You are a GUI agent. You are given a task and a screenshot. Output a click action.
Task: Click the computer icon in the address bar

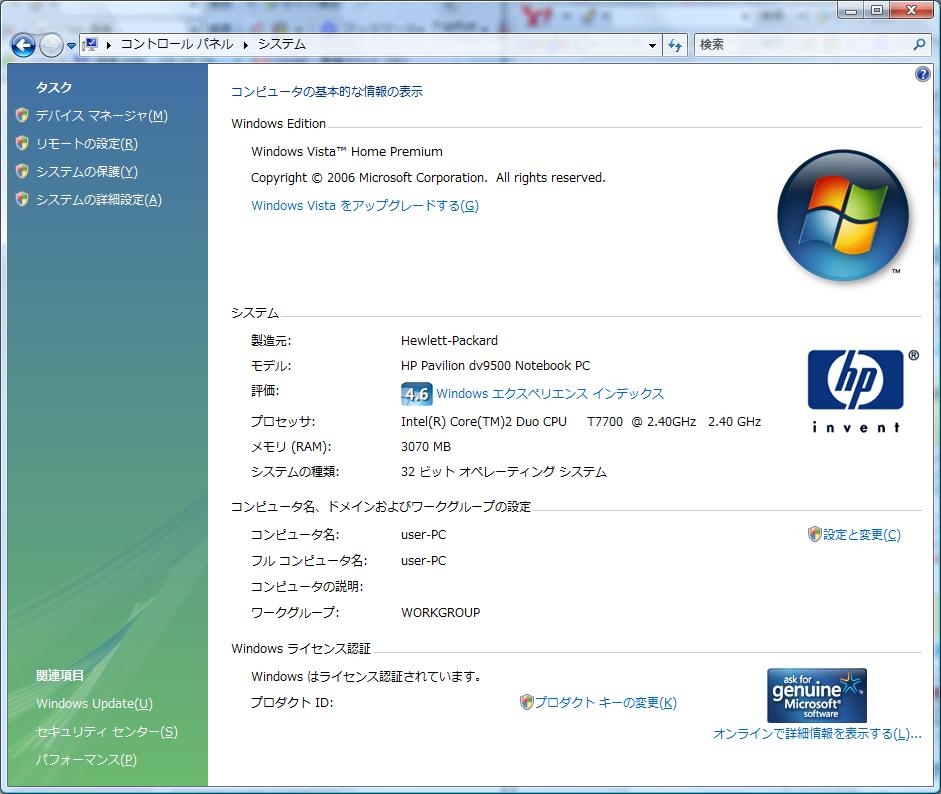pyautogui.click(x=91, y=44)
